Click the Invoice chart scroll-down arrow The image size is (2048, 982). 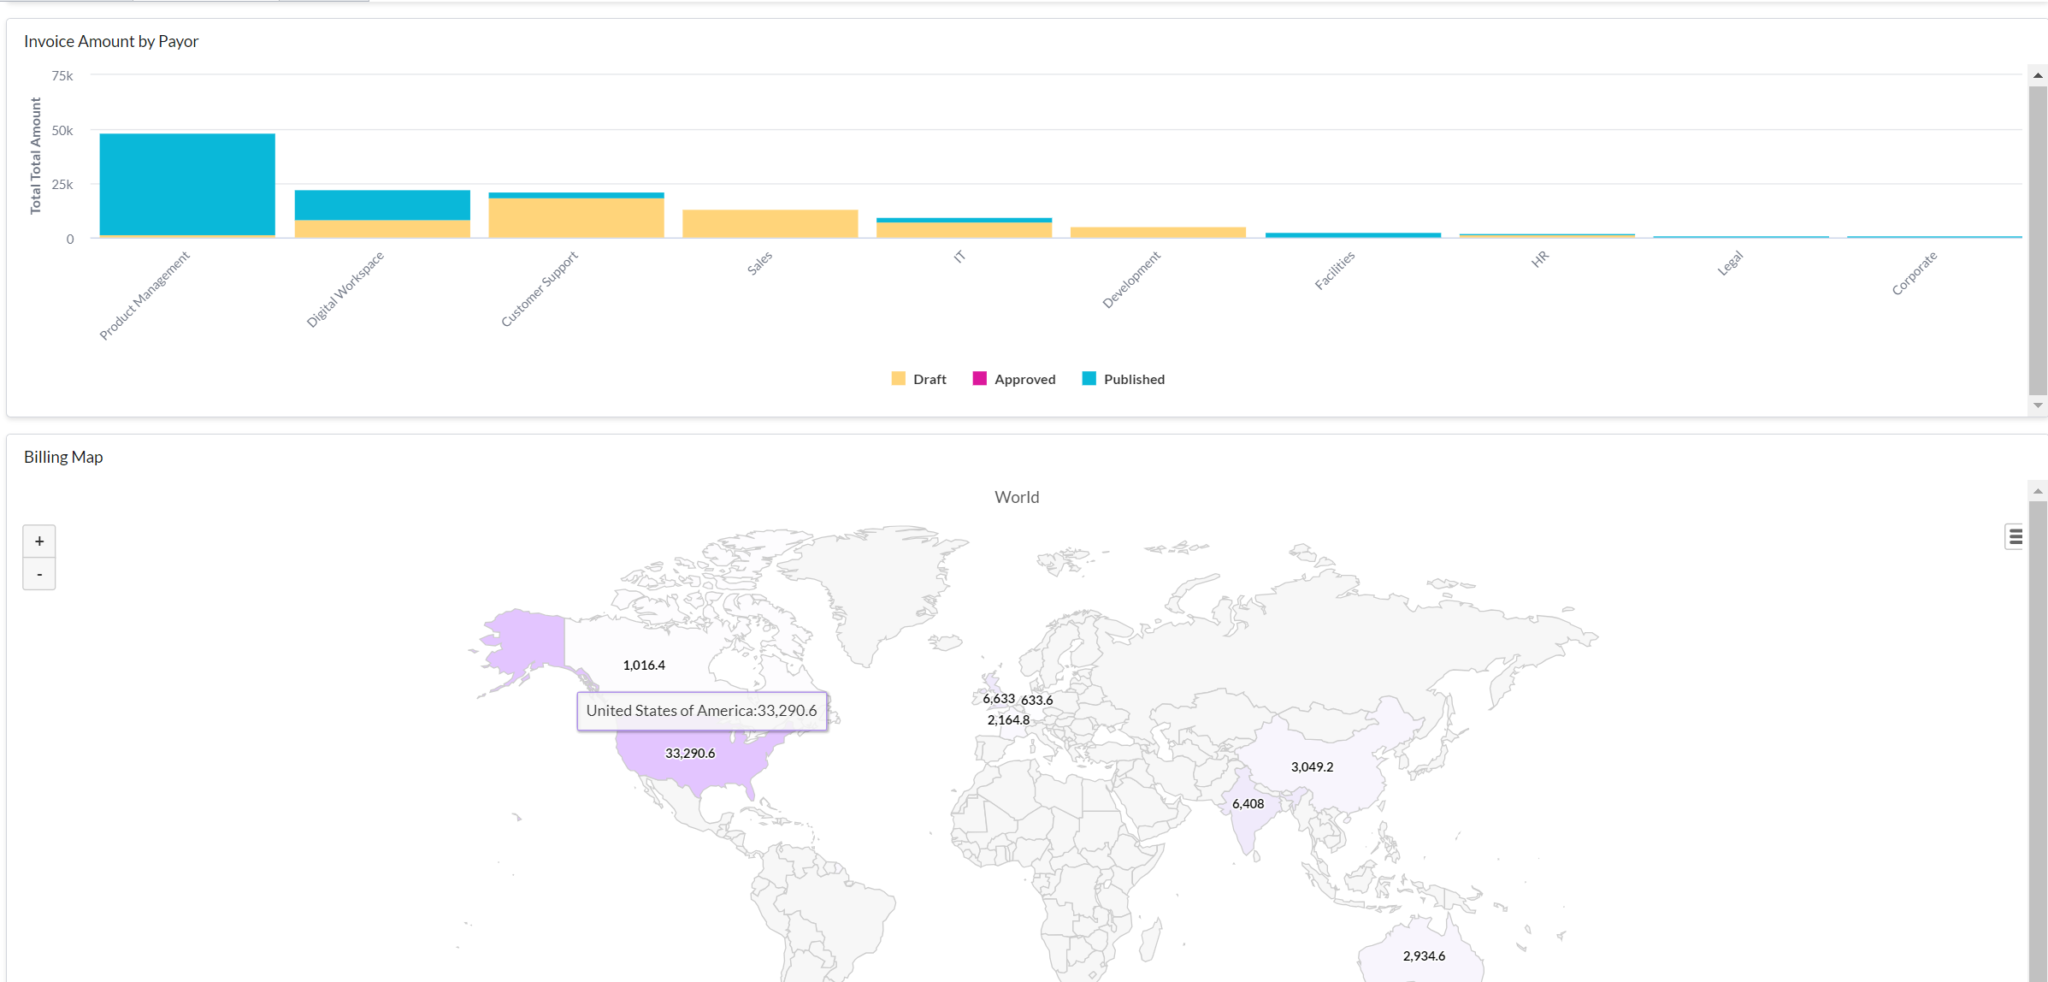(x=2037, y=405)
